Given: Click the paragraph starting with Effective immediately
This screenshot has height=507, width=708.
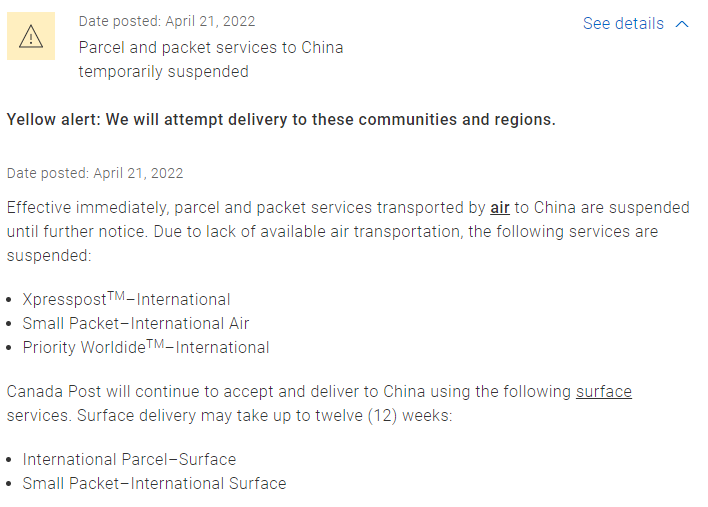Looking at the screenshot, I should 348,232.
